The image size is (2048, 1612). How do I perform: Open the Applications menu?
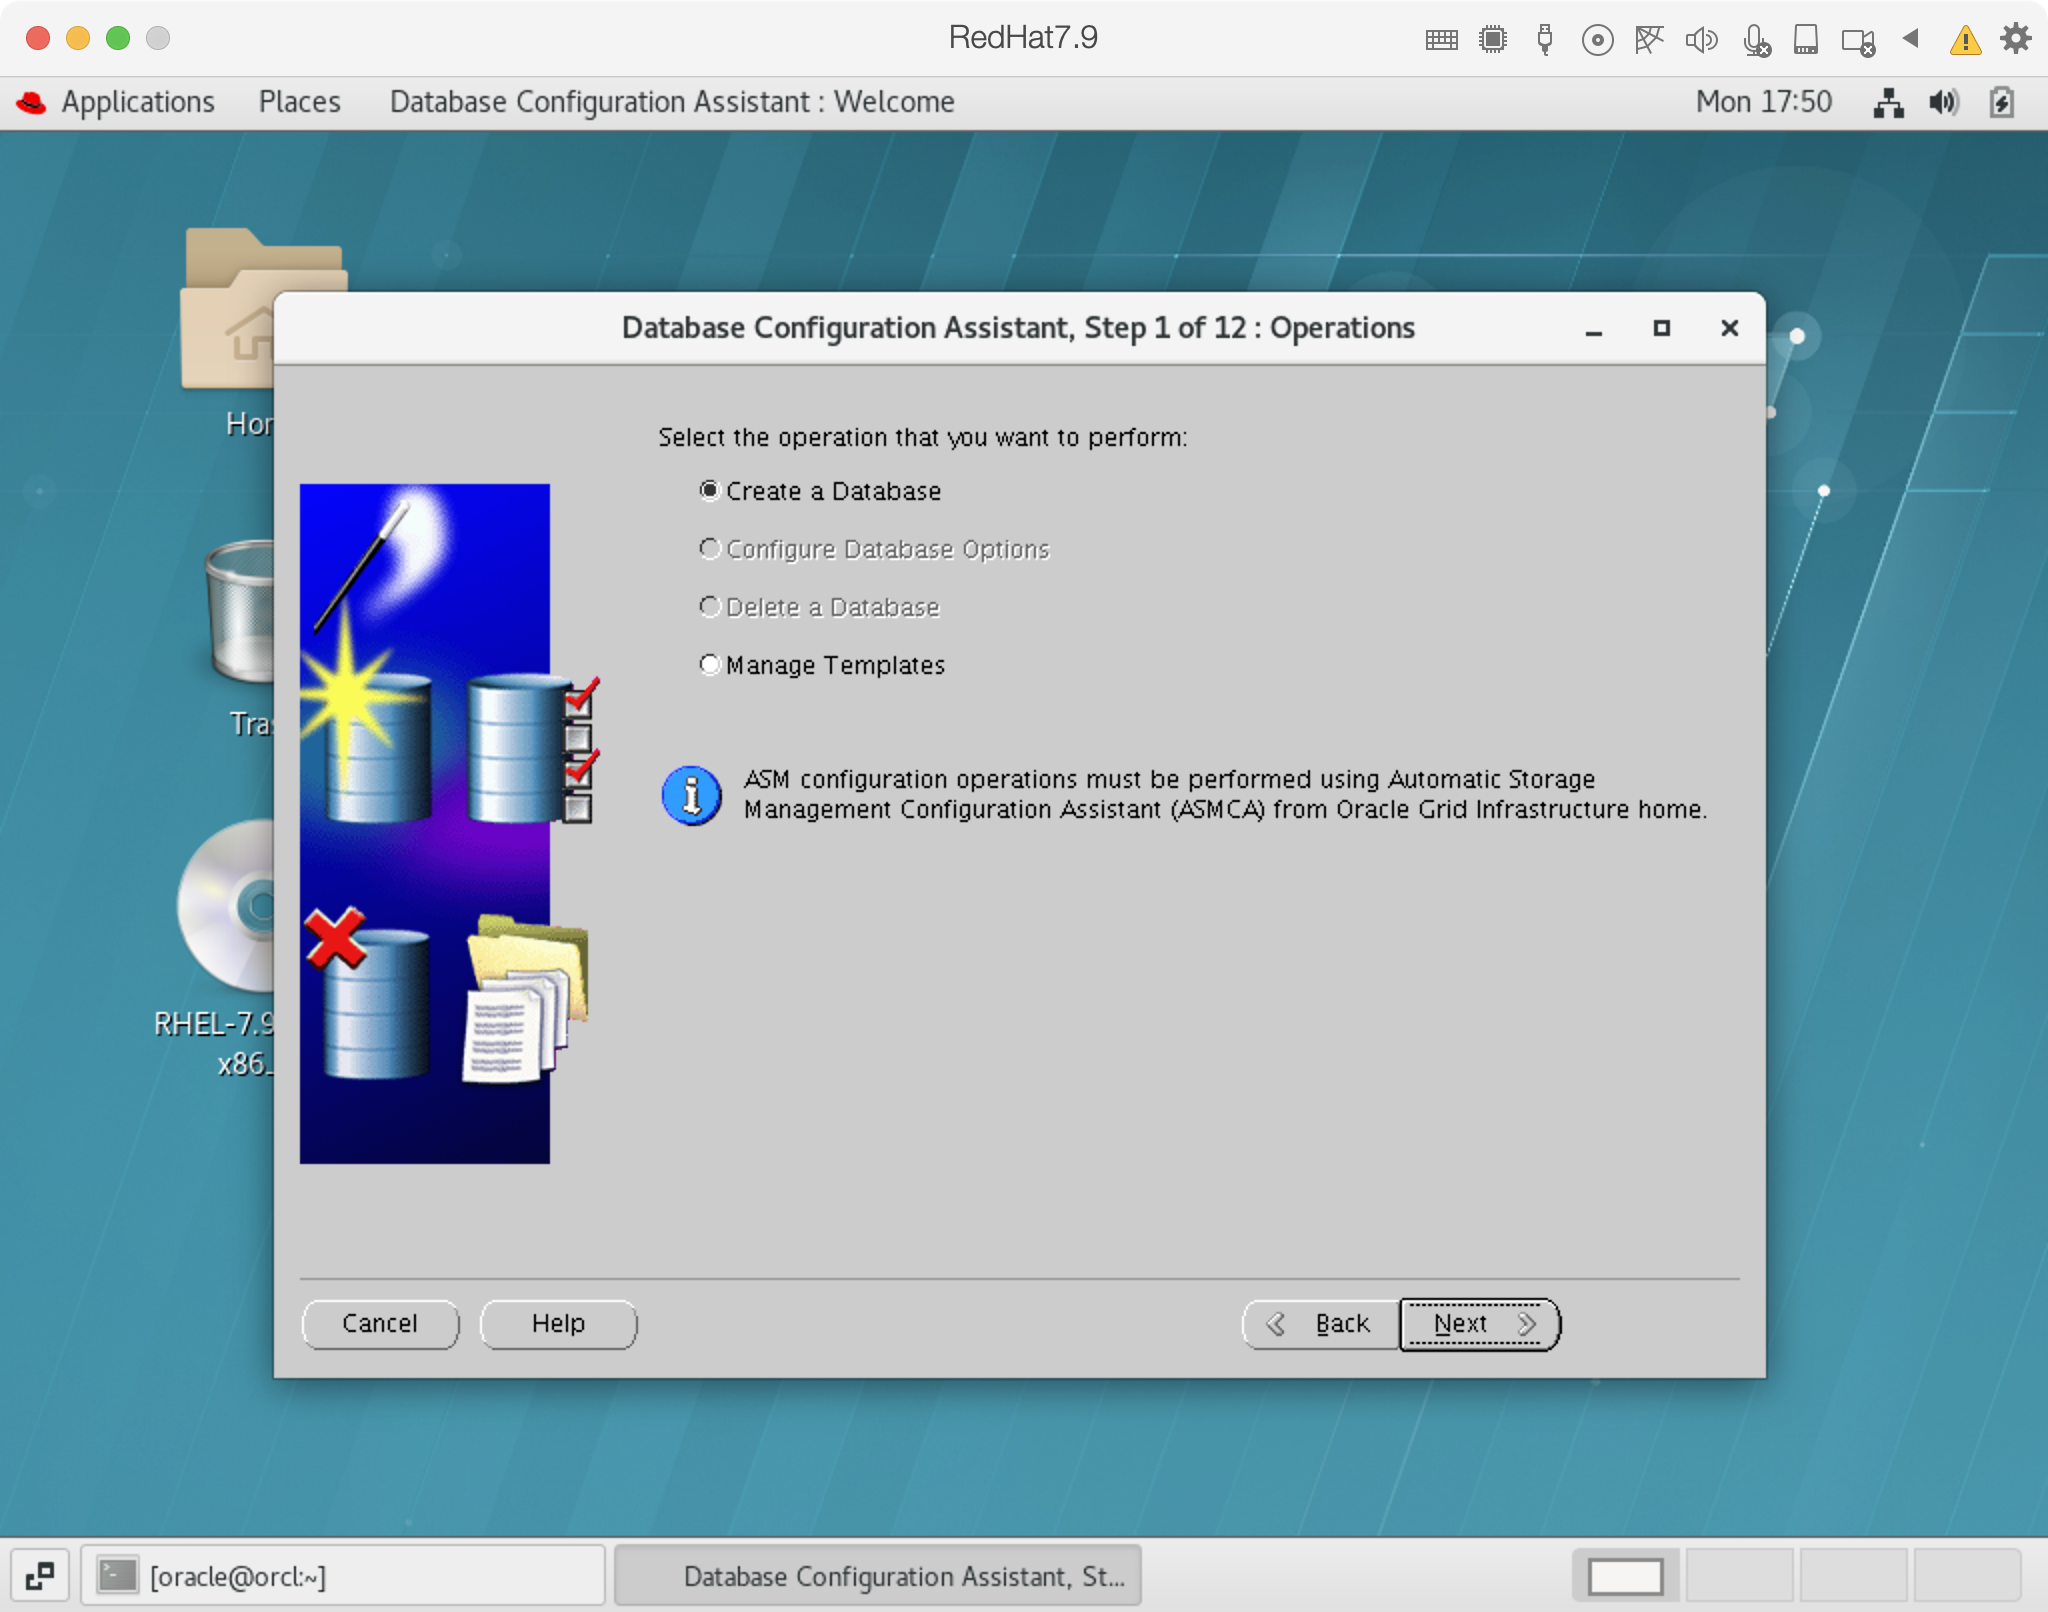(x=137, y=102)
